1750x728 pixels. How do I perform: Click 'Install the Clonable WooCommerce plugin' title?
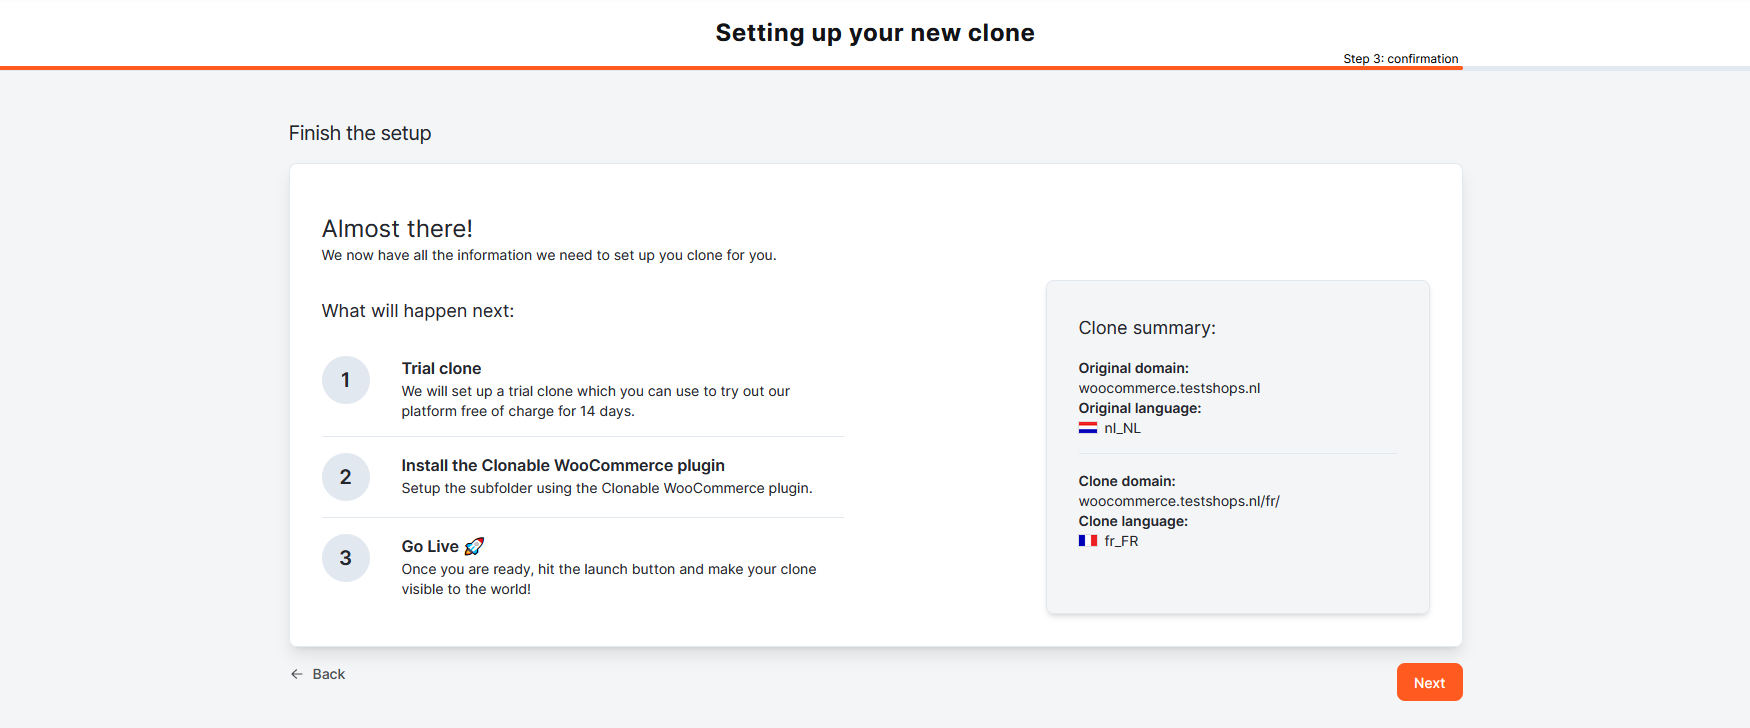563,465
